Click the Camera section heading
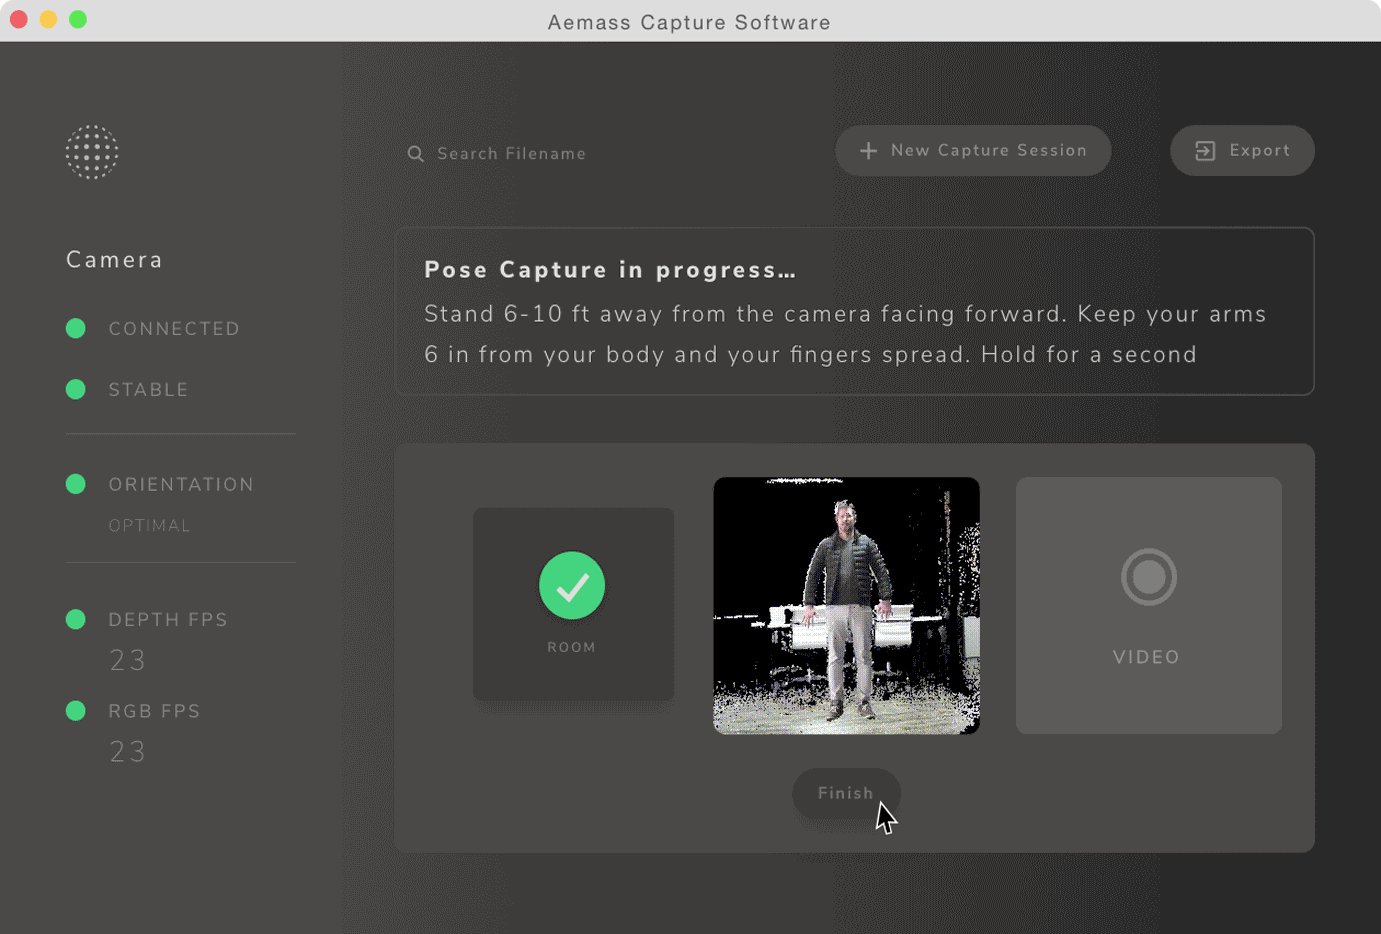The image size is (1381, 934). pyautogui.click(x=115, y=260)
